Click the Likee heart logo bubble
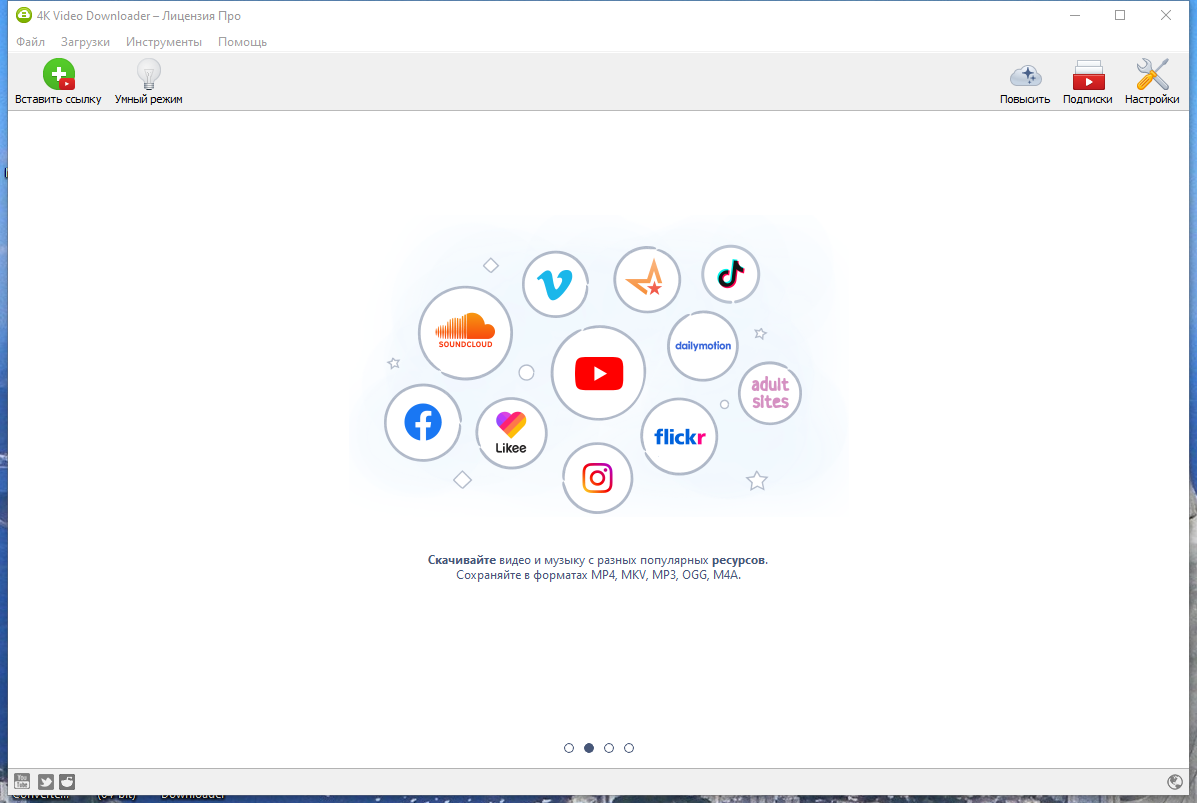The width and height of the screenshot is (1197, 803). coord(511,433)
